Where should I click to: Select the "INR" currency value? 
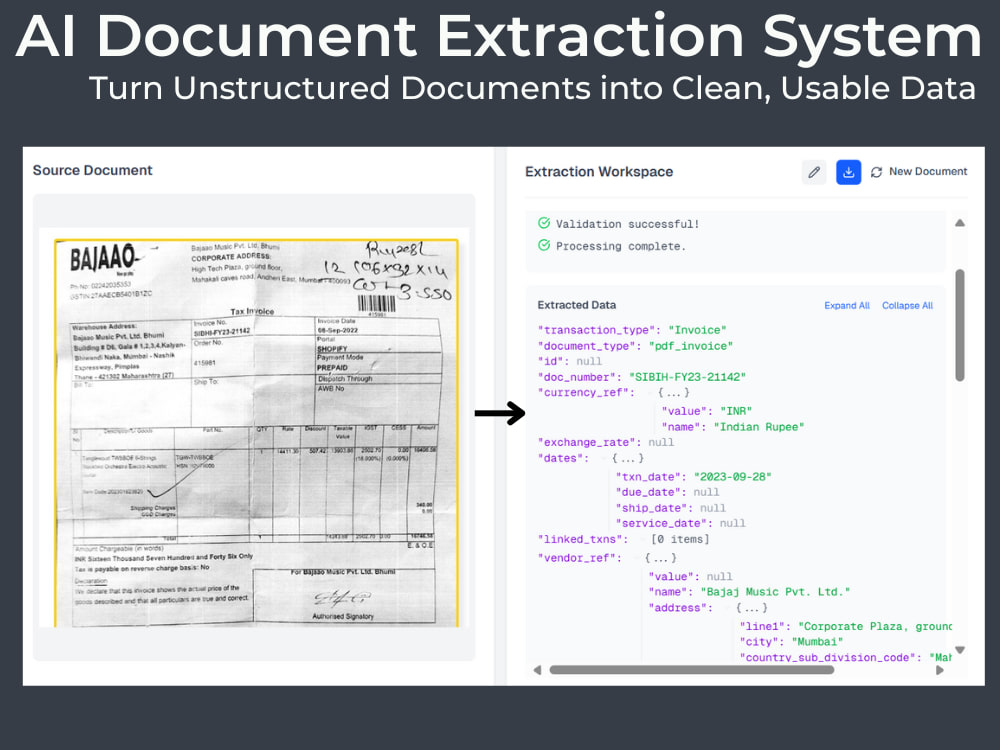[736, 411]
